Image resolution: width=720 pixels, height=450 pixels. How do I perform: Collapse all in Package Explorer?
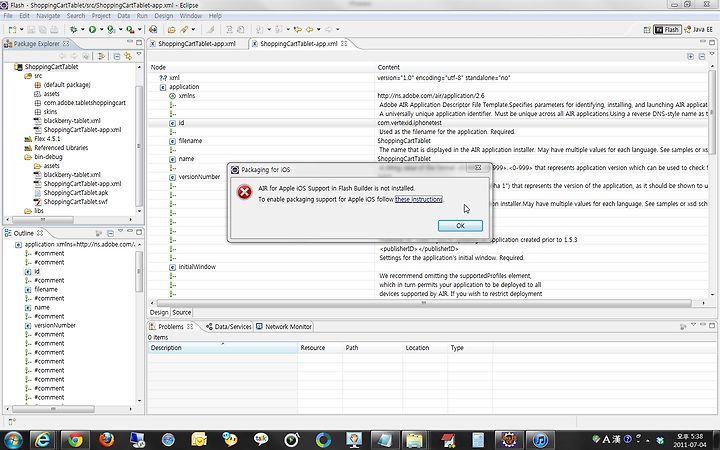[117, 56]
